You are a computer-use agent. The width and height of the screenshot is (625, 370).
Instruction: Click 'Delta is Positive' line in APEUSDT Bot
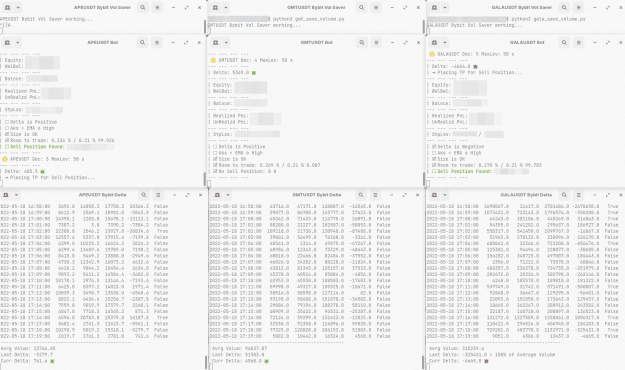(31, 122)
